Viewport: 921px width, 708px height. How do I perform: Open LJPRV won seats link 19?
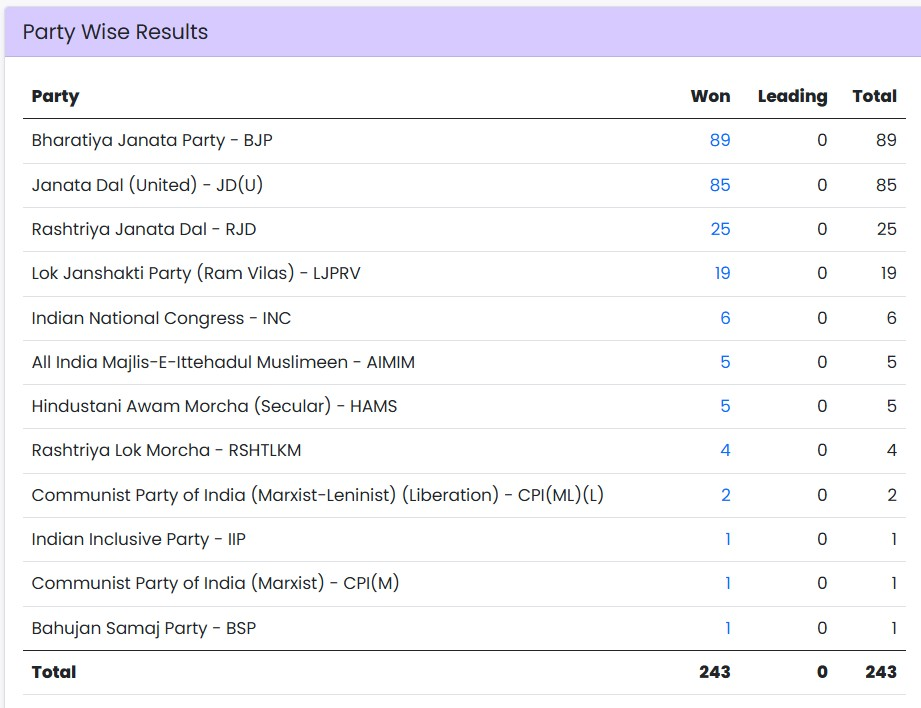(x=722, y=273)
